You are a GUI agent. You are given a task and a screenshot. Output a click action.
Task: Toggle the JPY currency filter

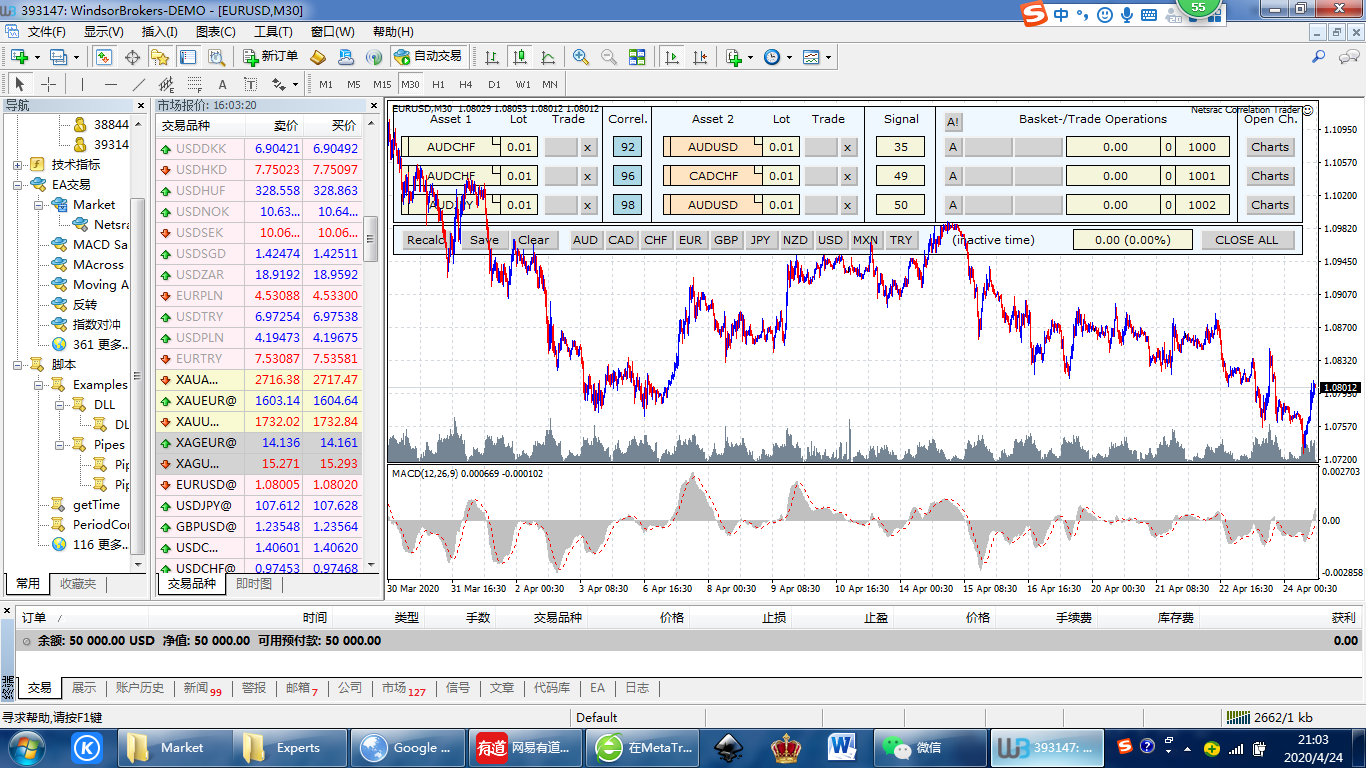point(760,240)
